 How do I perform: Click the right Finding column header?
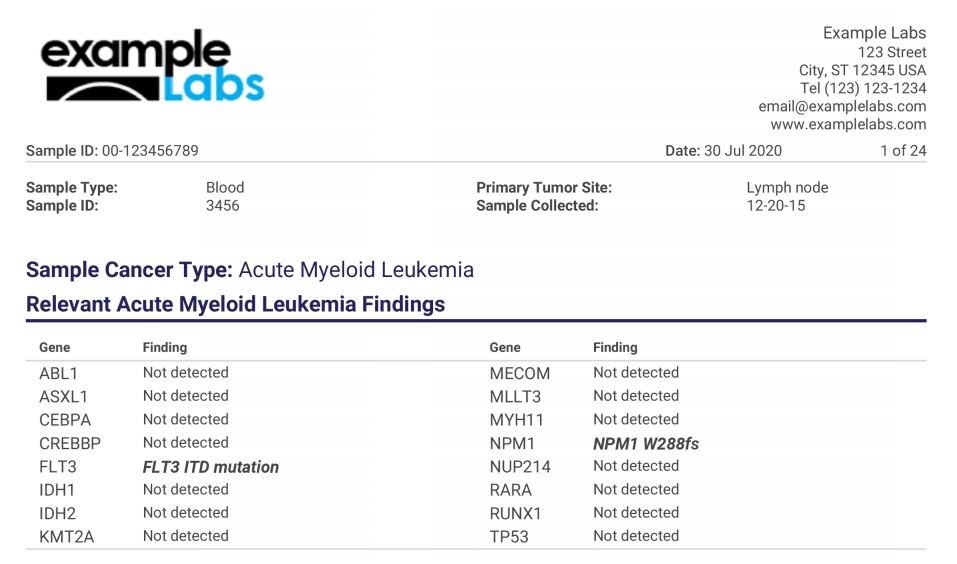pyautogui.click(x=615, y=348)
